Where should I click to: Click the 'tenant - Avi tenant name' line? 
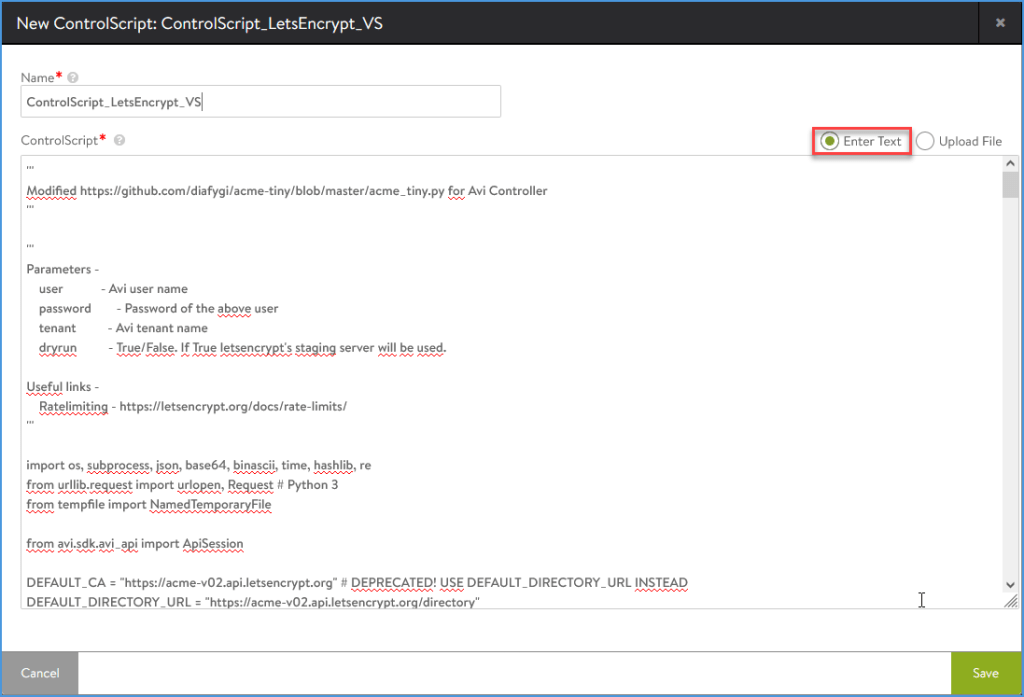coord(123,328)
